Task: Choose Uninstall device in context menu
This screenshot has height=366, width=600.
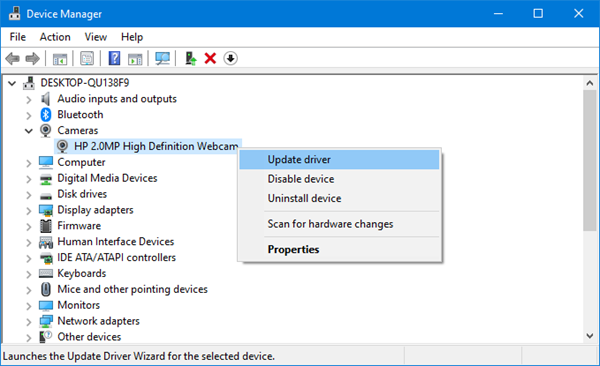Action: (x=339, y=198)
